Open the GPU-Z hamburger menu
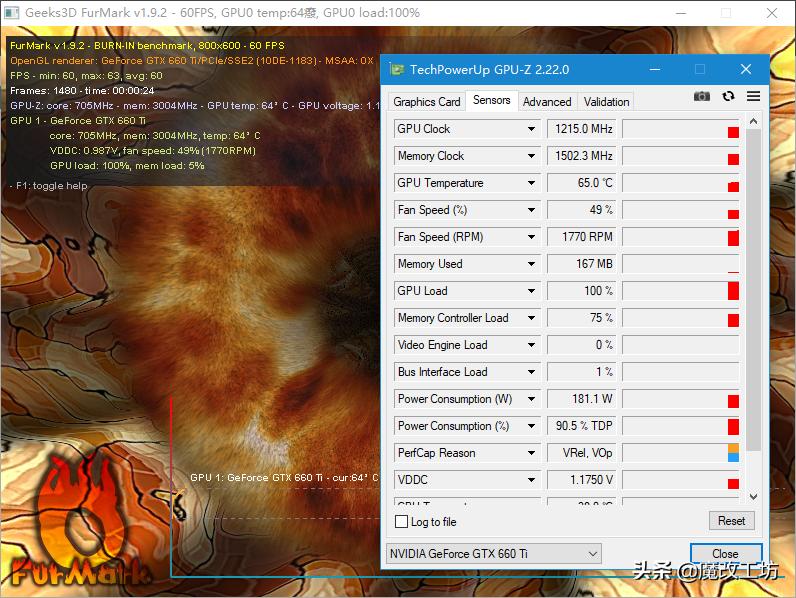The height and width of the screenshot is (598, 796). pyautogui.click(x=753, y=96)
